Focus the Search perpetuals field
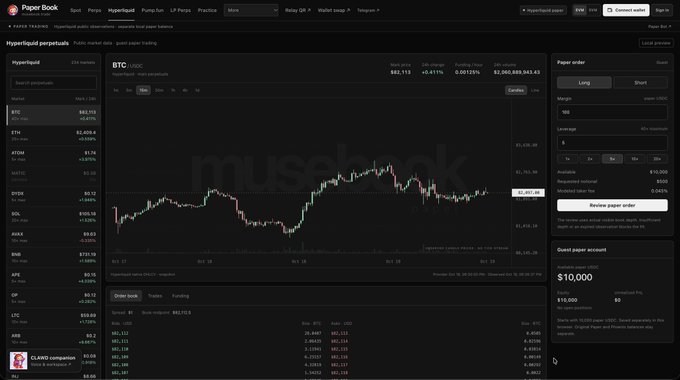This screenshot has height=380, width=680. [53, 83]
